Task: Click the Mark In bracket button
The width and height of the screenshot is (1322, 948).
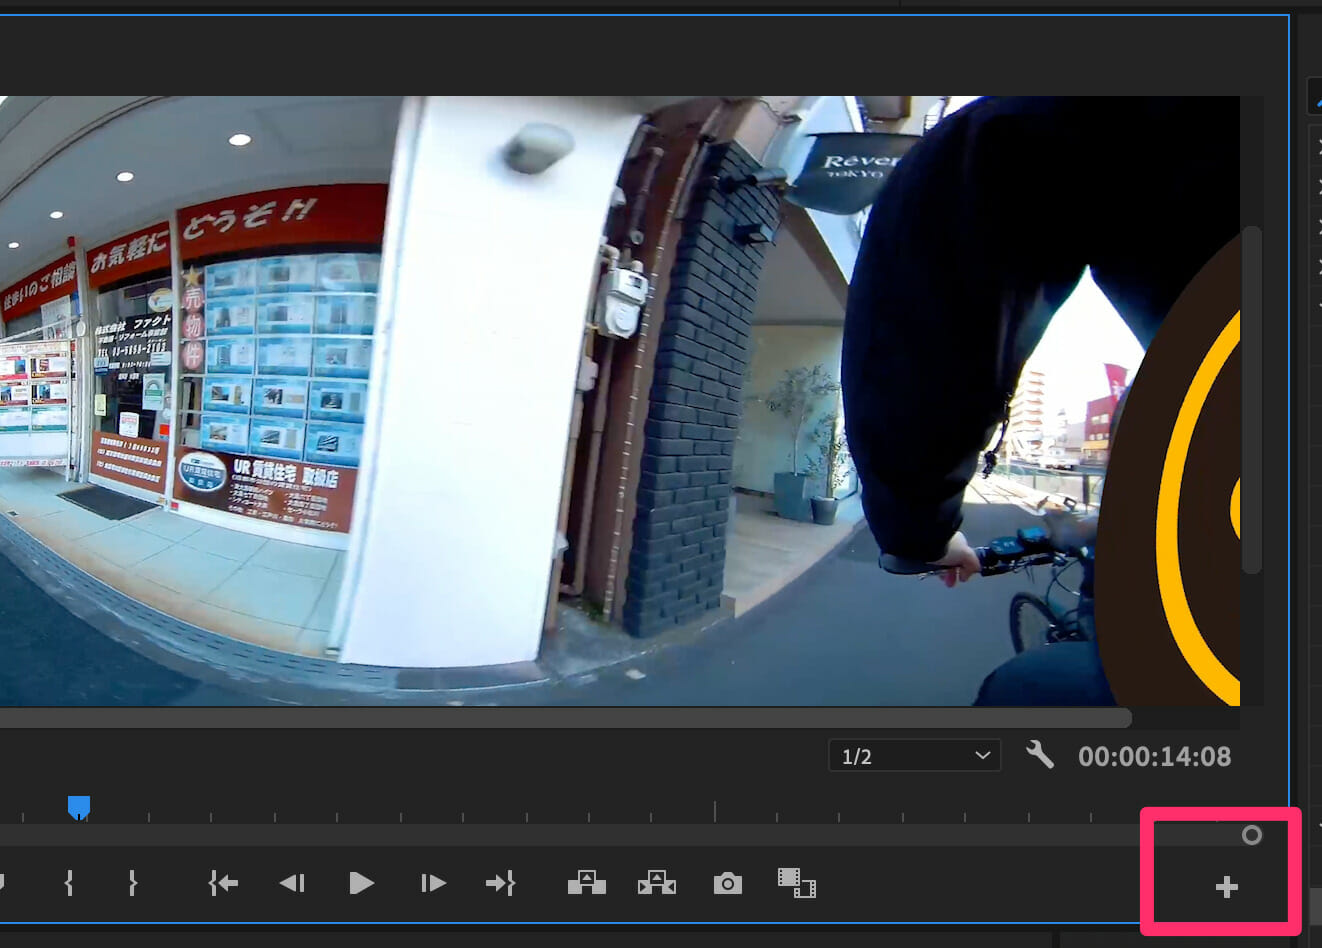Action: click(69, 883)
